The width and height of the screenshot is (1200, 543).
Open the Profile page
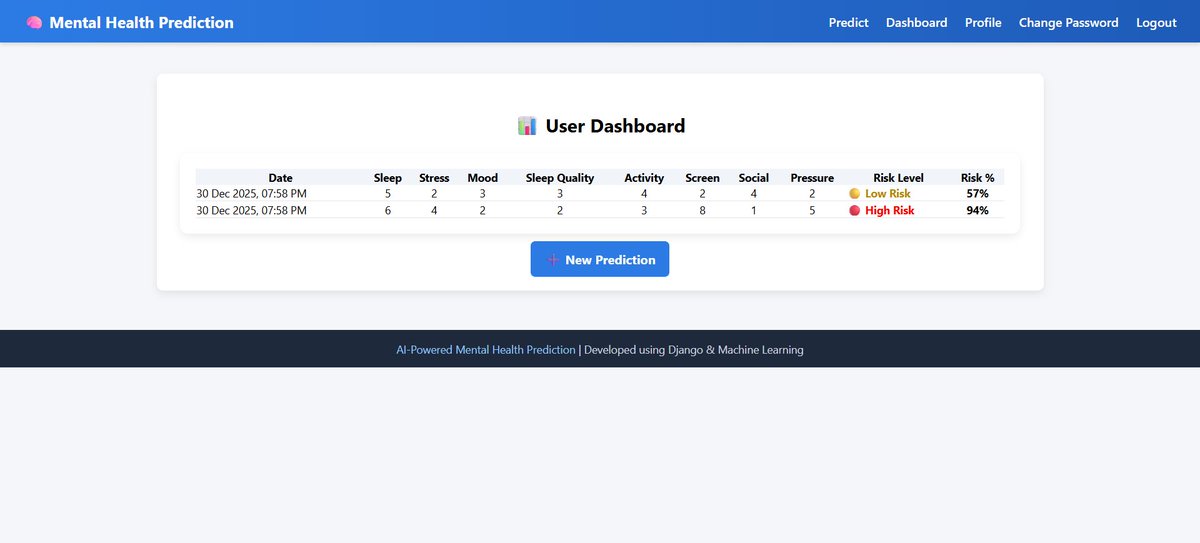tap(983, 22)
